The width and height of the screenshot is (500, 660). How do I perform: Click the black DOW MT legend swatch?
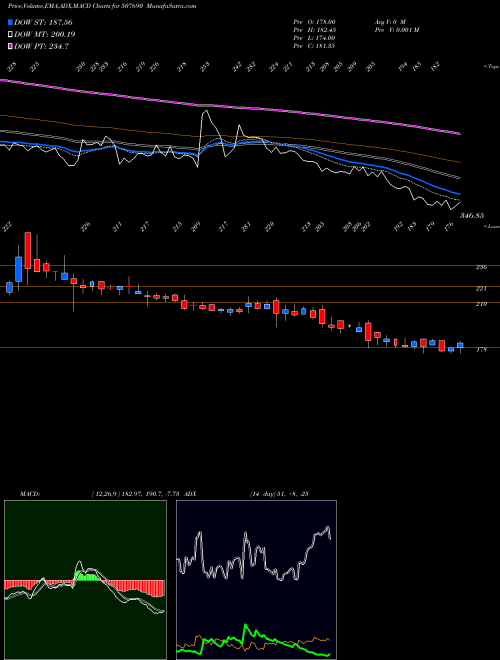[10, 34]
